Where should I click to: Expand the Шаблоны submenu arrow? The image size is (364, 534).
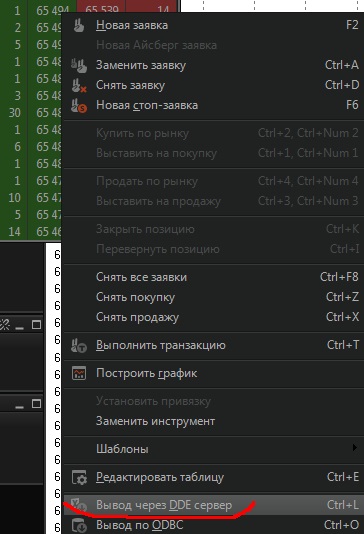click(x=354, y=447)
